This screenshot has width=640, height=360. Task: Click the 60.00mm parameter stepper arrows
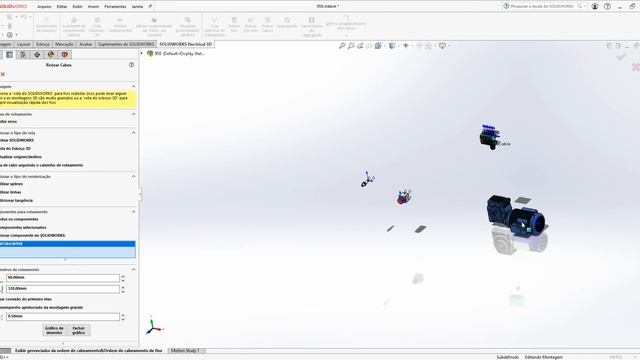123,278
